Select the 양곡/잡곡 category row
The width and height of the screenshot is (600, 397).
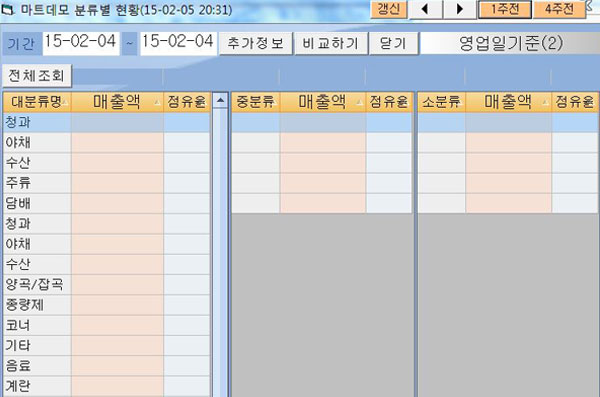tap(106, 284)
